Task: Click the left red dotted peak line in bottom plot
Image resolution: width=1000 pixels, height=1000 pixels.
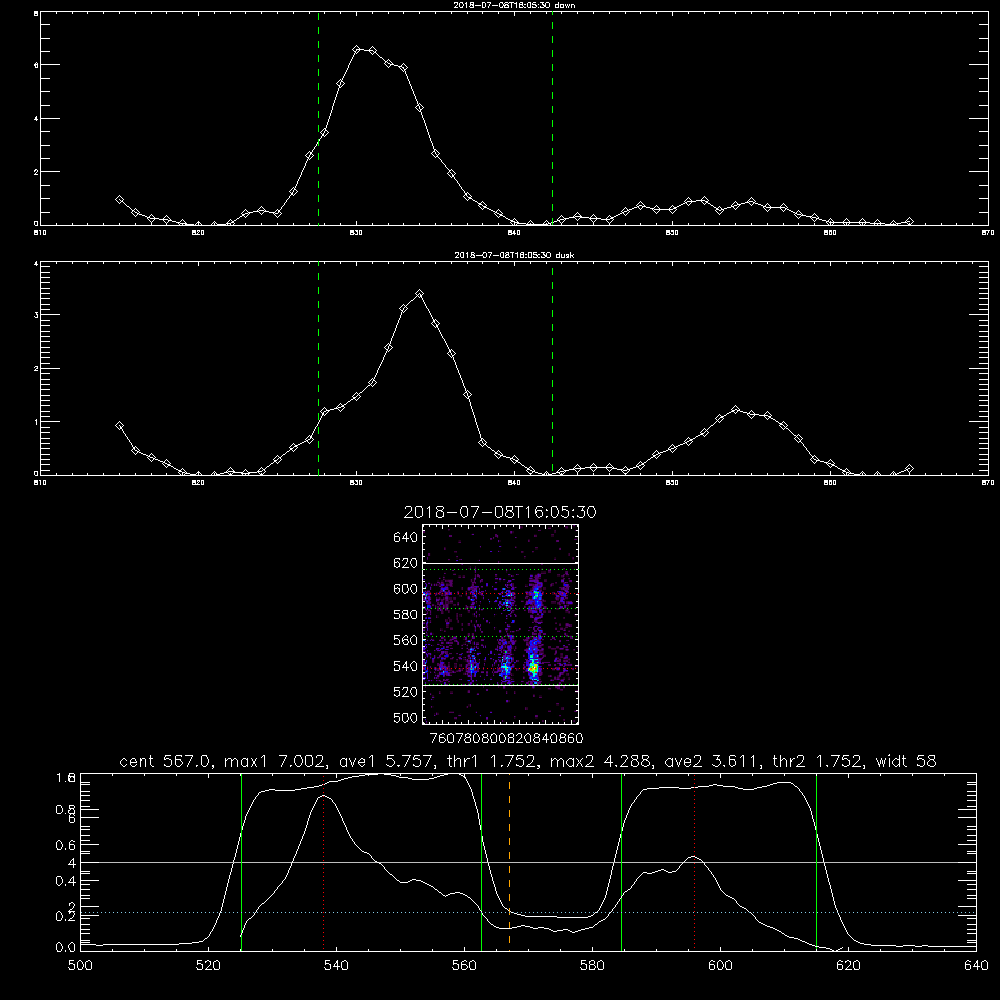Action: click(324, 862)
